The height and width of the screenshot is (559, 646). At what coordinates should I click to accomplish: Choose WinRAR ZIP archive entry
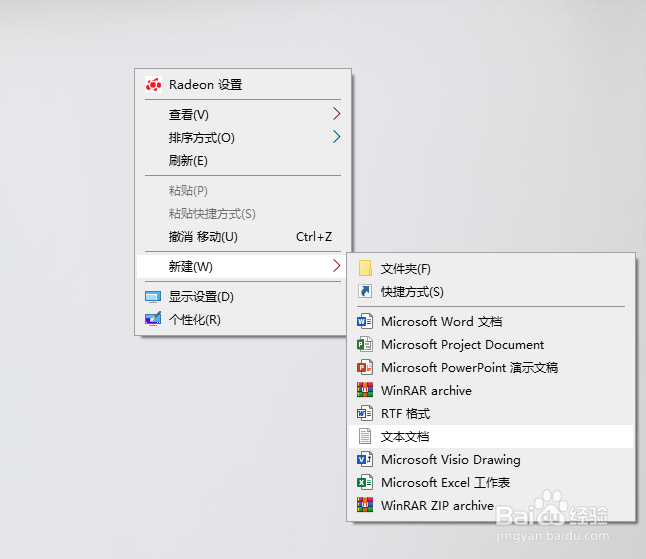tap(491, 505)
